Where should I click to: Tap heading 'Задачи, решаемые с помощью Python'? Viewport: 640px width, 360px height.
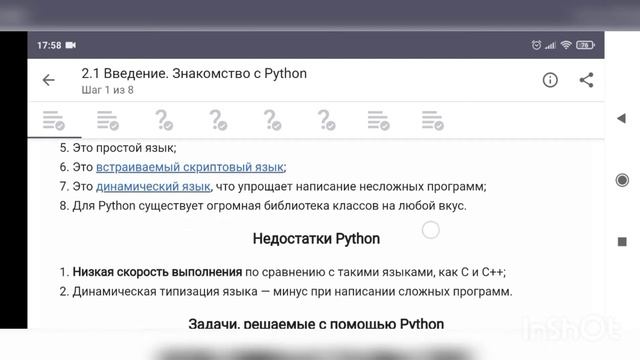click(x=316, y=323)
